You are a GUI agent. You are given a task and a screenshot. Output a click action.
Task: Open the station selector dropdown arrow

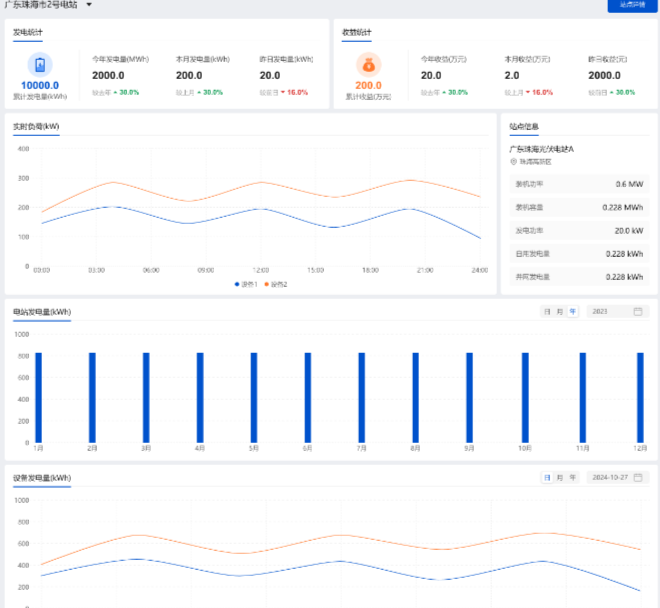pyautogui.click(x=89, y=5)
